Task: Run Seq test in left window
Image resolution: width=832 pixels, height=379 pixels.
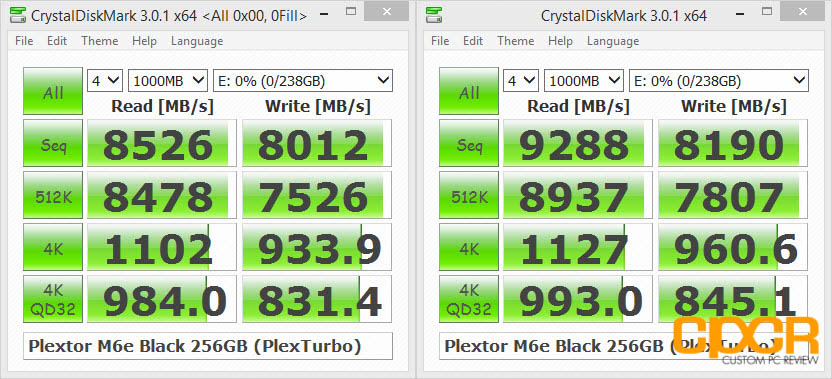Action: [53, 143]
